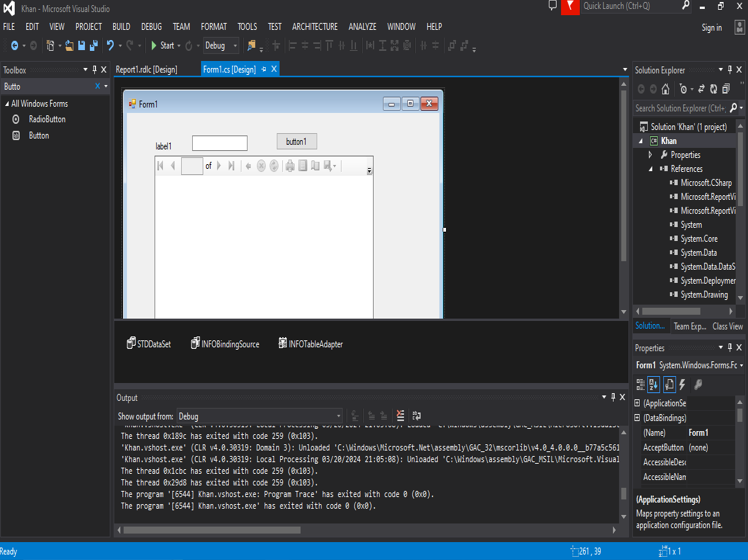
Task: Open the PROJECT menu
Action: (x=88, y=27)
